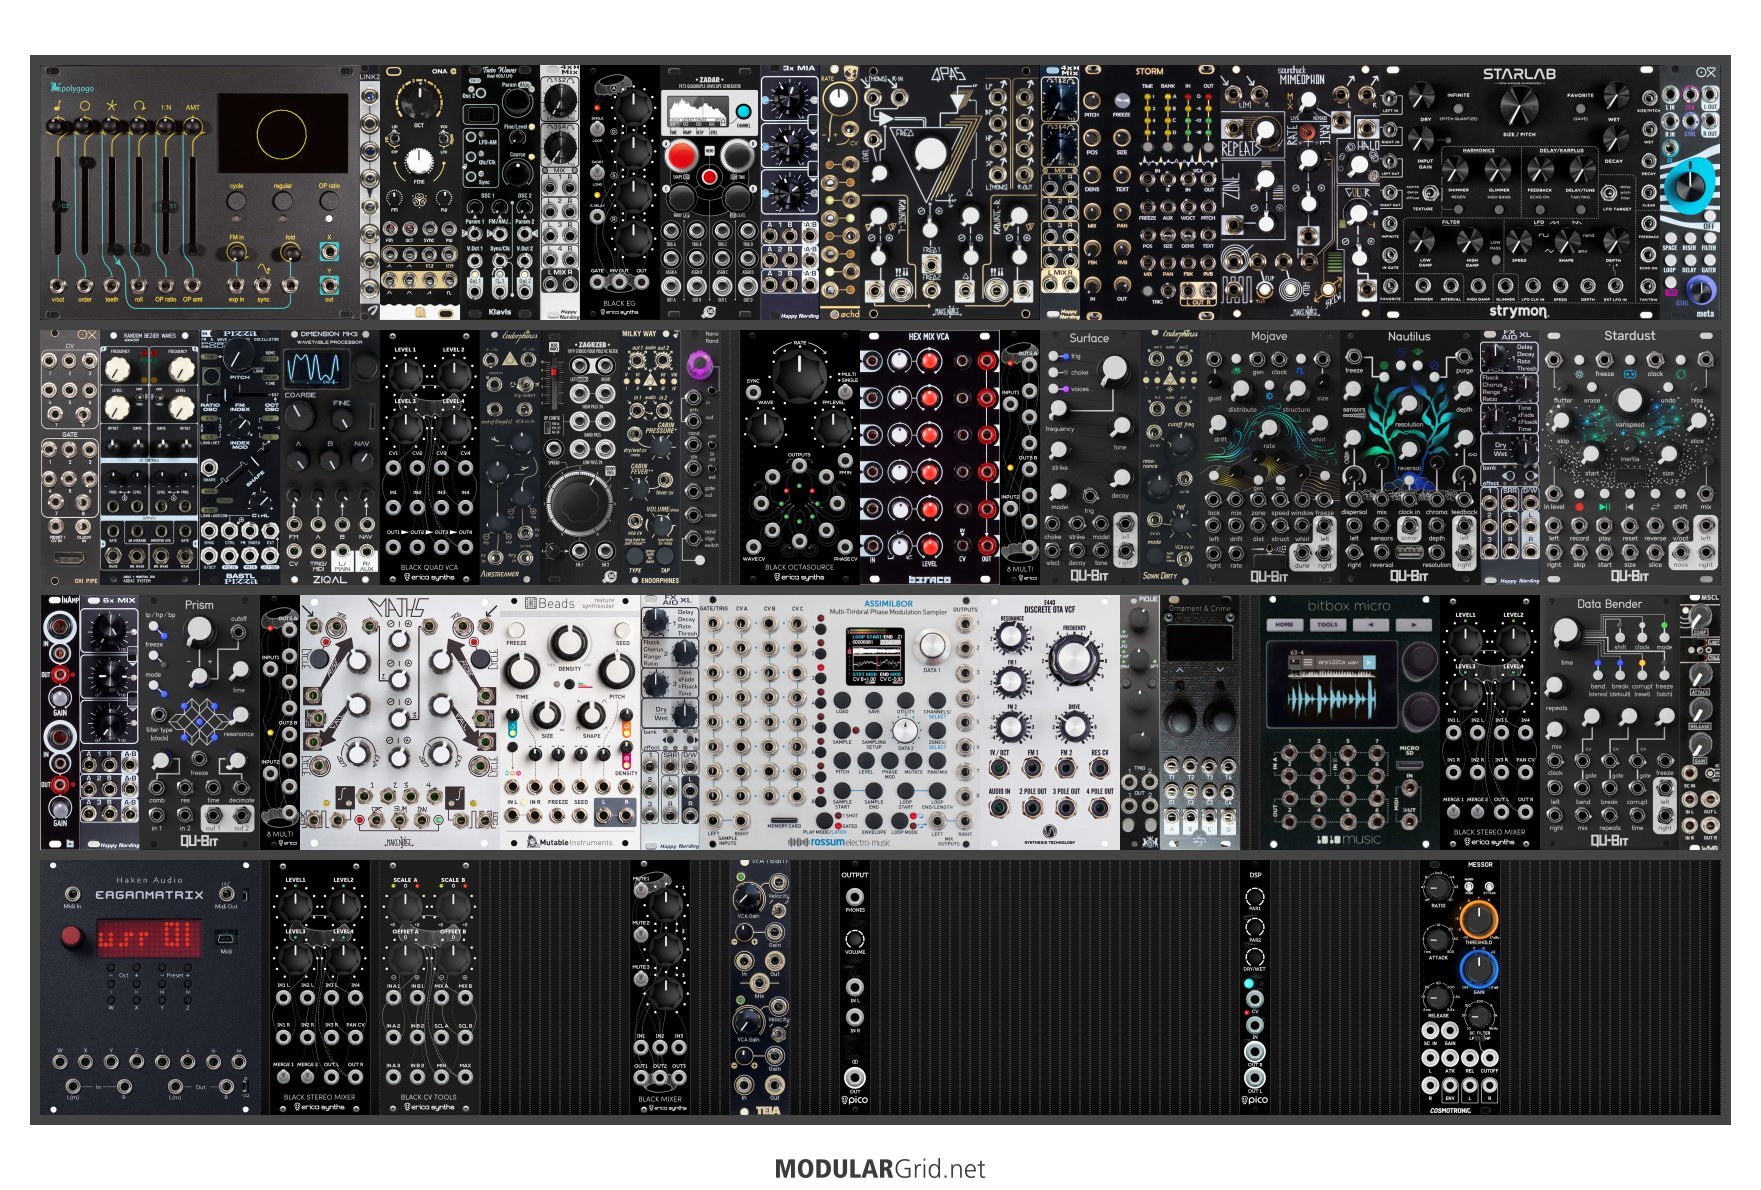This screenshot has height=1190, width=1761.
Task: Select the 3x MIA module
Action: 790,192
